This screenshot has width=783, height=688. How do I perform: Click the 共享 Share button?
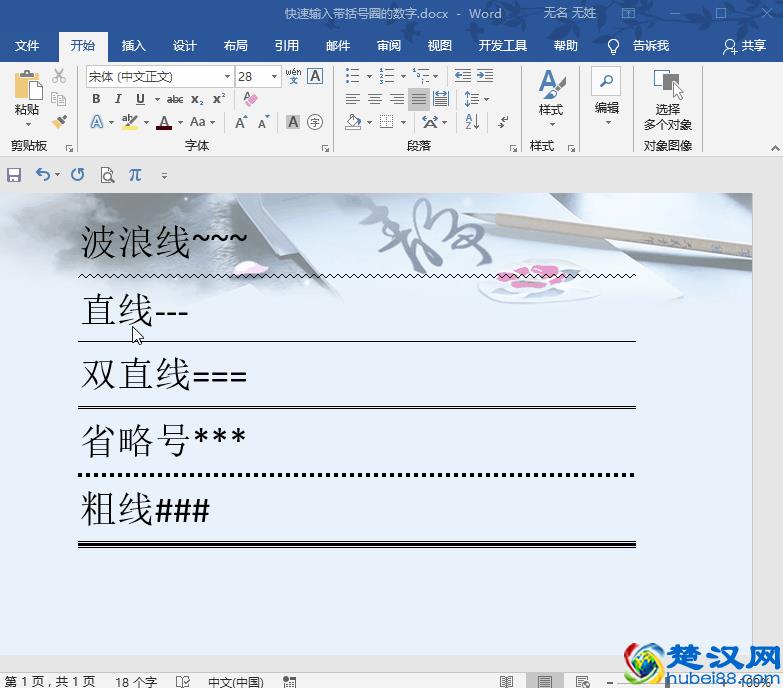click(744, 46)
